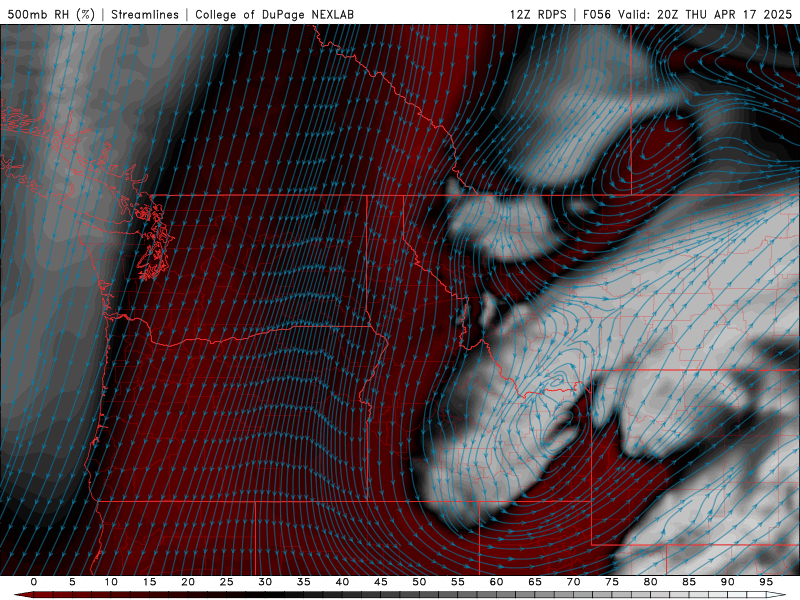Click the "500mb RH (%)" title text
The width and height of the screenshot is (800, 600).
tap(51, 14)
